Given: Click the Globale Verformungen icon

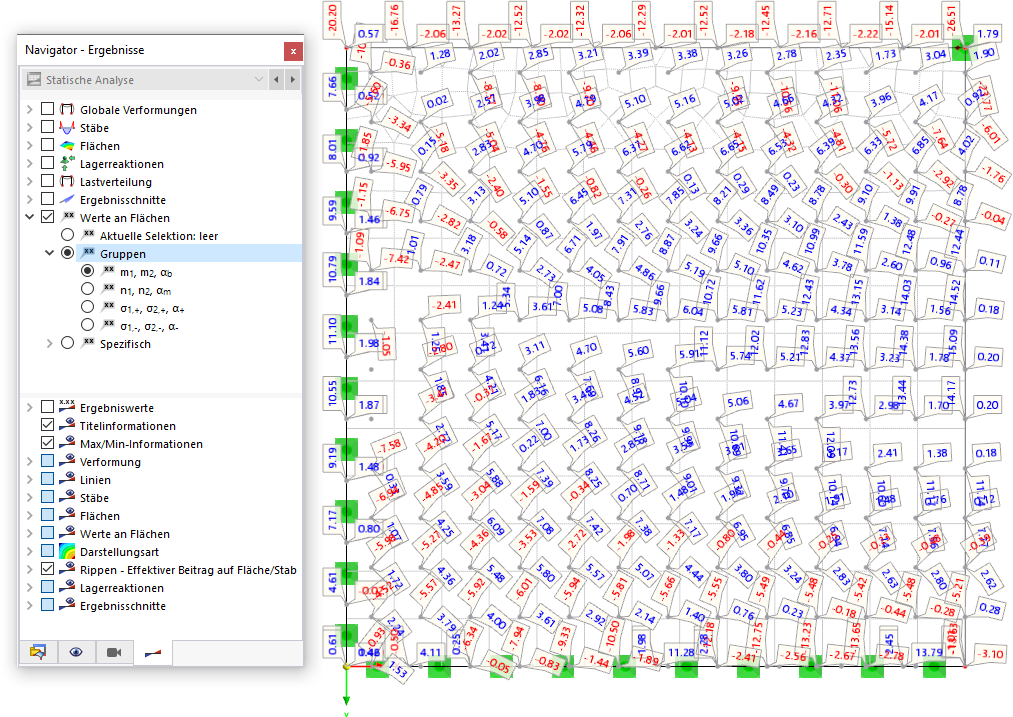Looking at the screenshot, I should tap(67, 109).
